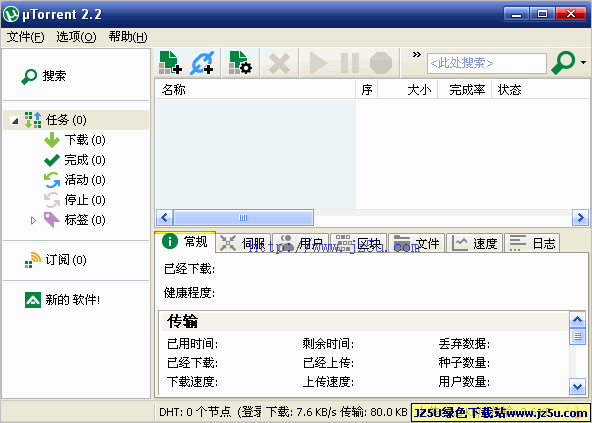Switch to the 区块 tab
The image size is (592, 423).
pos(359,243)
